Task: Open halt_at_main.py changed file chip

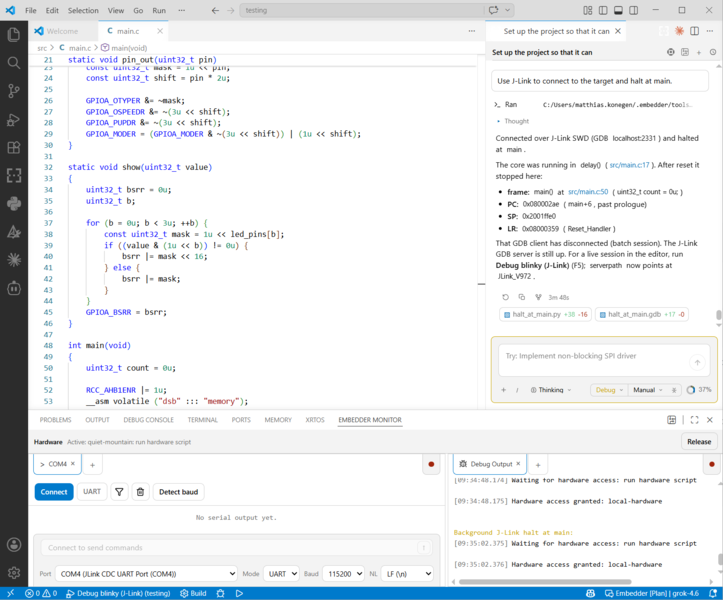Action: click(545, 315)
